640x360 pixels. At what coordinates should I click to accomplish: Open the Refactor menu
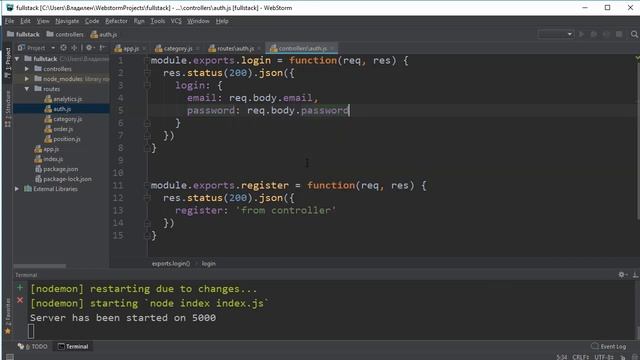click(116, 21)
